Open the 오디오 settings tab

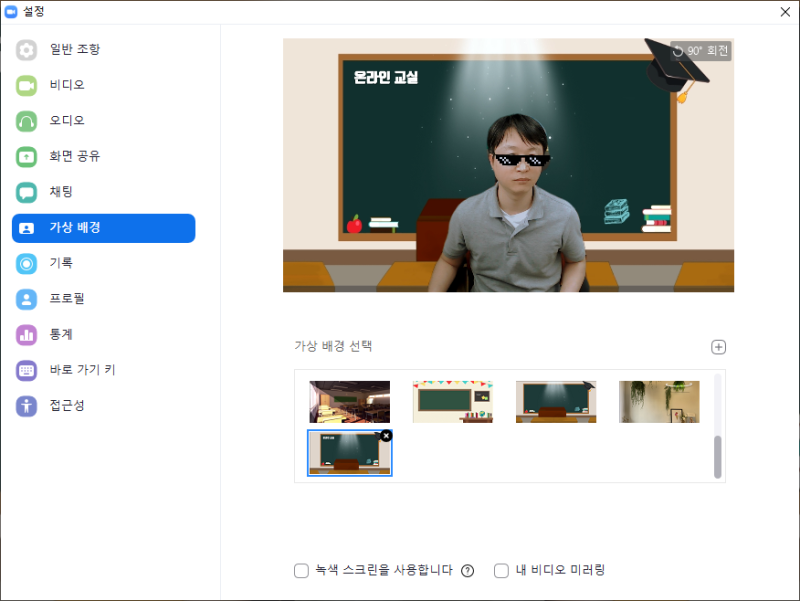104,121
